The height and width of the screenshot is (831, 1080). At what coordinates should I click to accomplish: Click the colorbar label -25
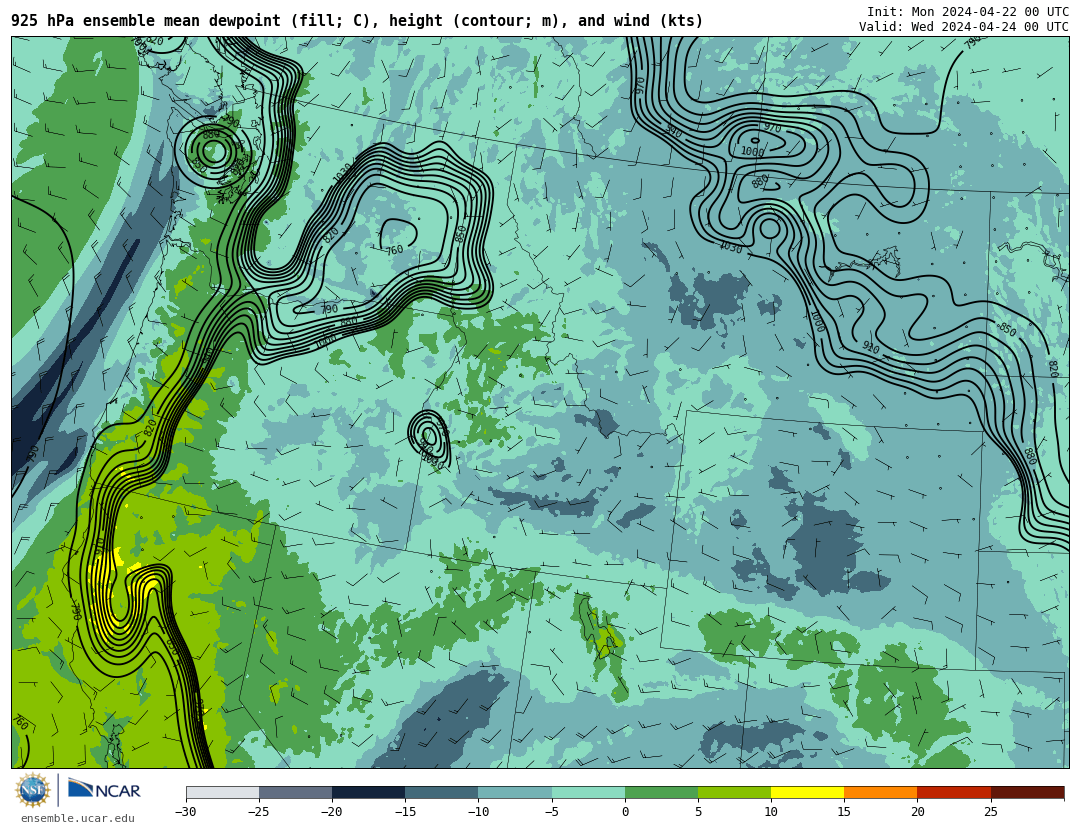(x=259, y=812)
